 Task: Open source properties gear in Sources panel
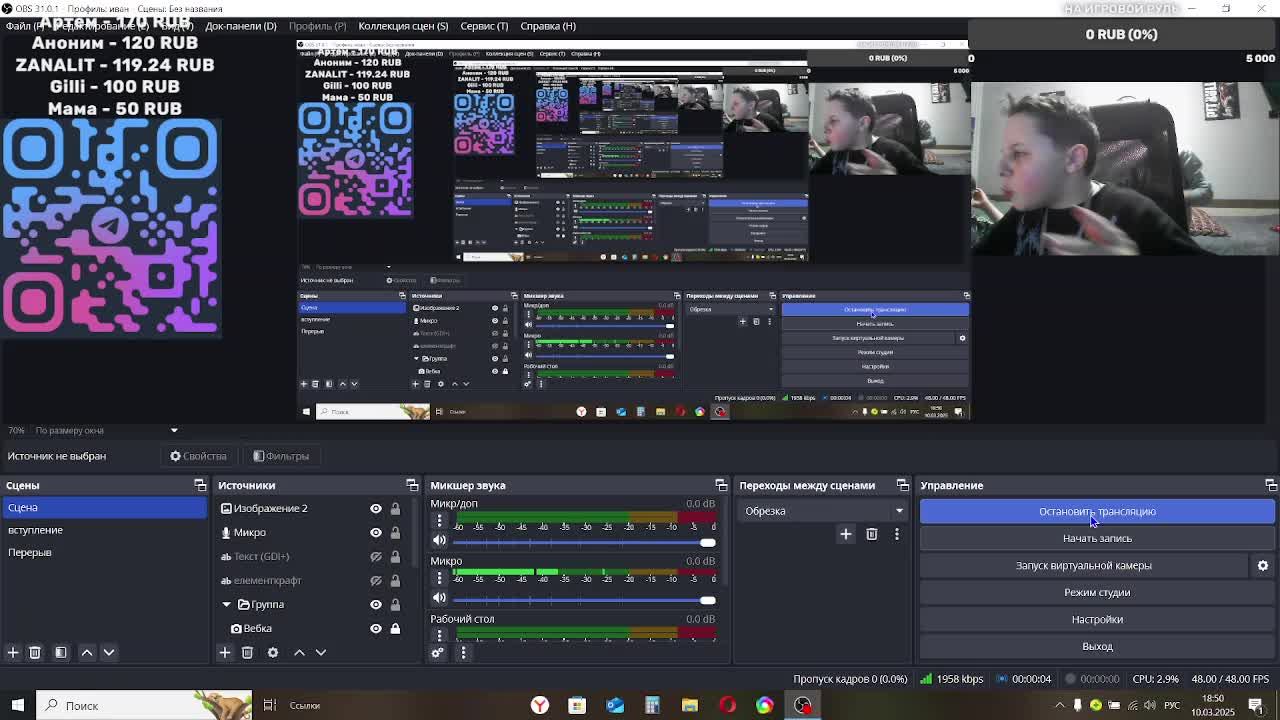point(273,652)
